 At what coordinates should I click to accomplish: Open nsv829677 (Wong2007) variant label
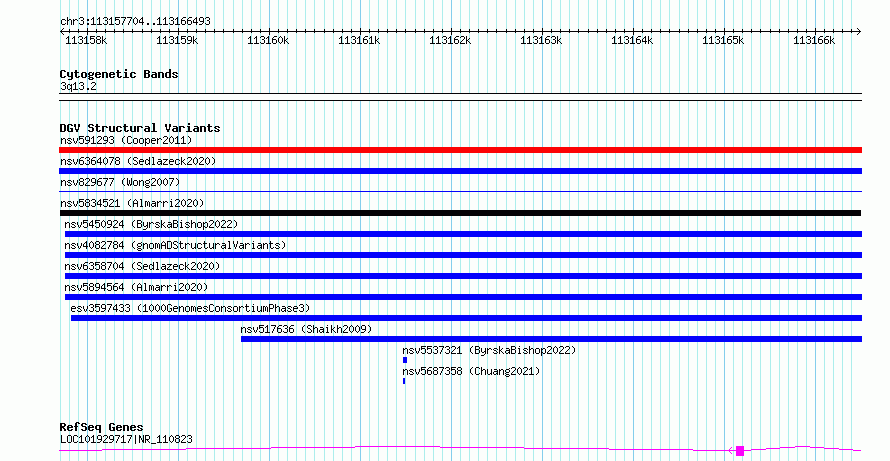coord(120,182)
